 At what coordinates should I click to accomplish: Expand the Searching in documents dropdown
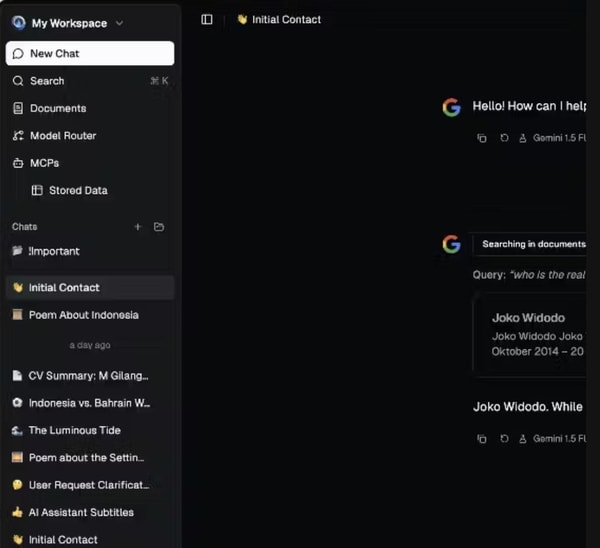530,244
